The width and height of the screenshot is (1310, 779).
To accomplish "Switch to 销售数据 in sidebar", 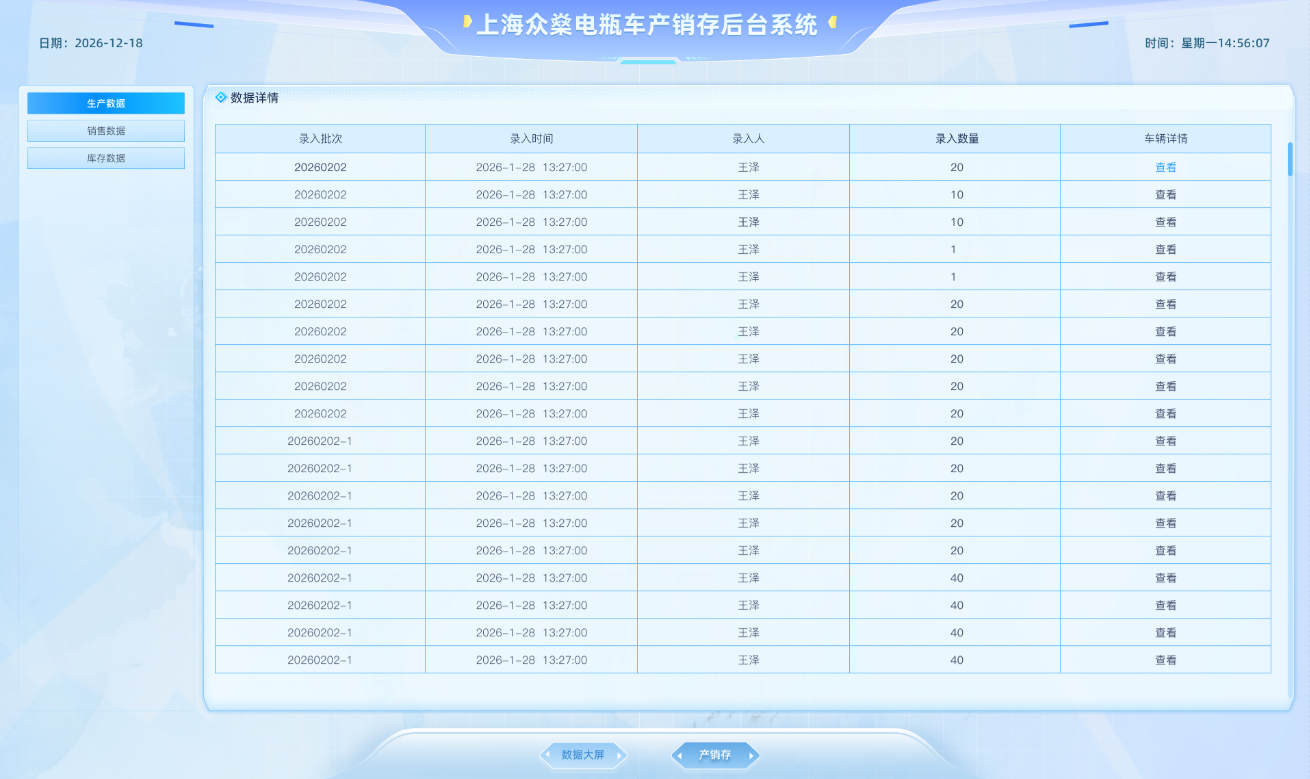I will (x=106, y=131).
